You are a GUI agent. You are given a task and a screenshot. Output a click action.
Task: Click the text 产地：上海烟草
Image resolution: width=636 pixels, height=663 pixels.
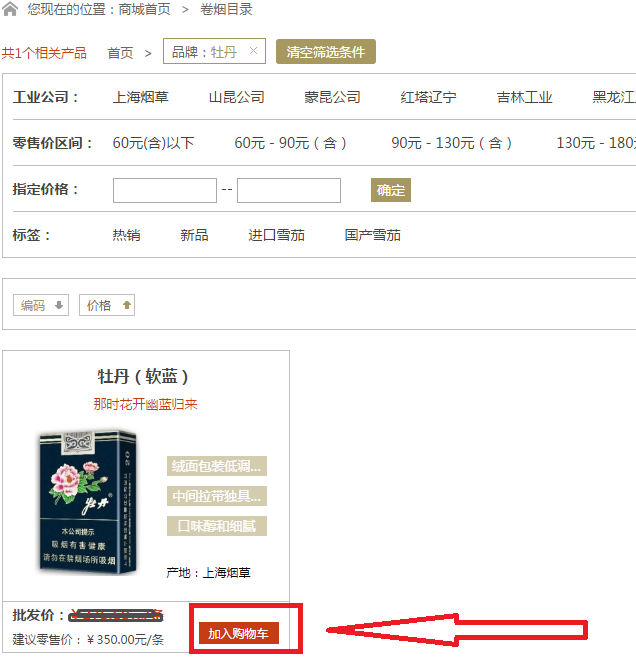208,573
